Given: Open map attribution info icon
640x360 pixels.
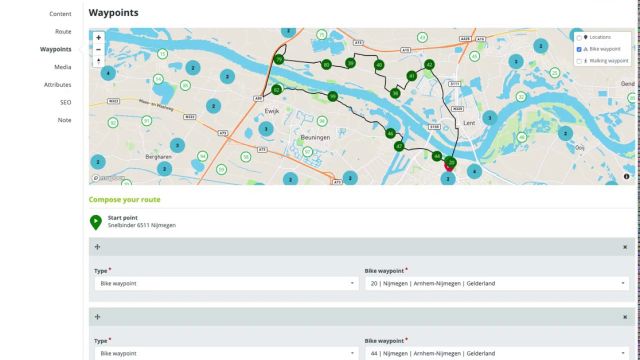Looking at the screenshot, I should [x=626, y=176].
